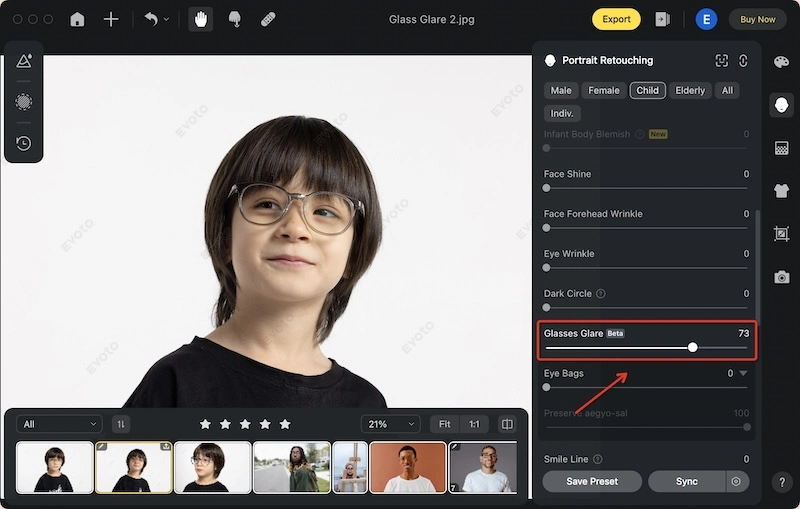Toggle the before/after compare view icon
800x509 pixels.
point(507,424)
